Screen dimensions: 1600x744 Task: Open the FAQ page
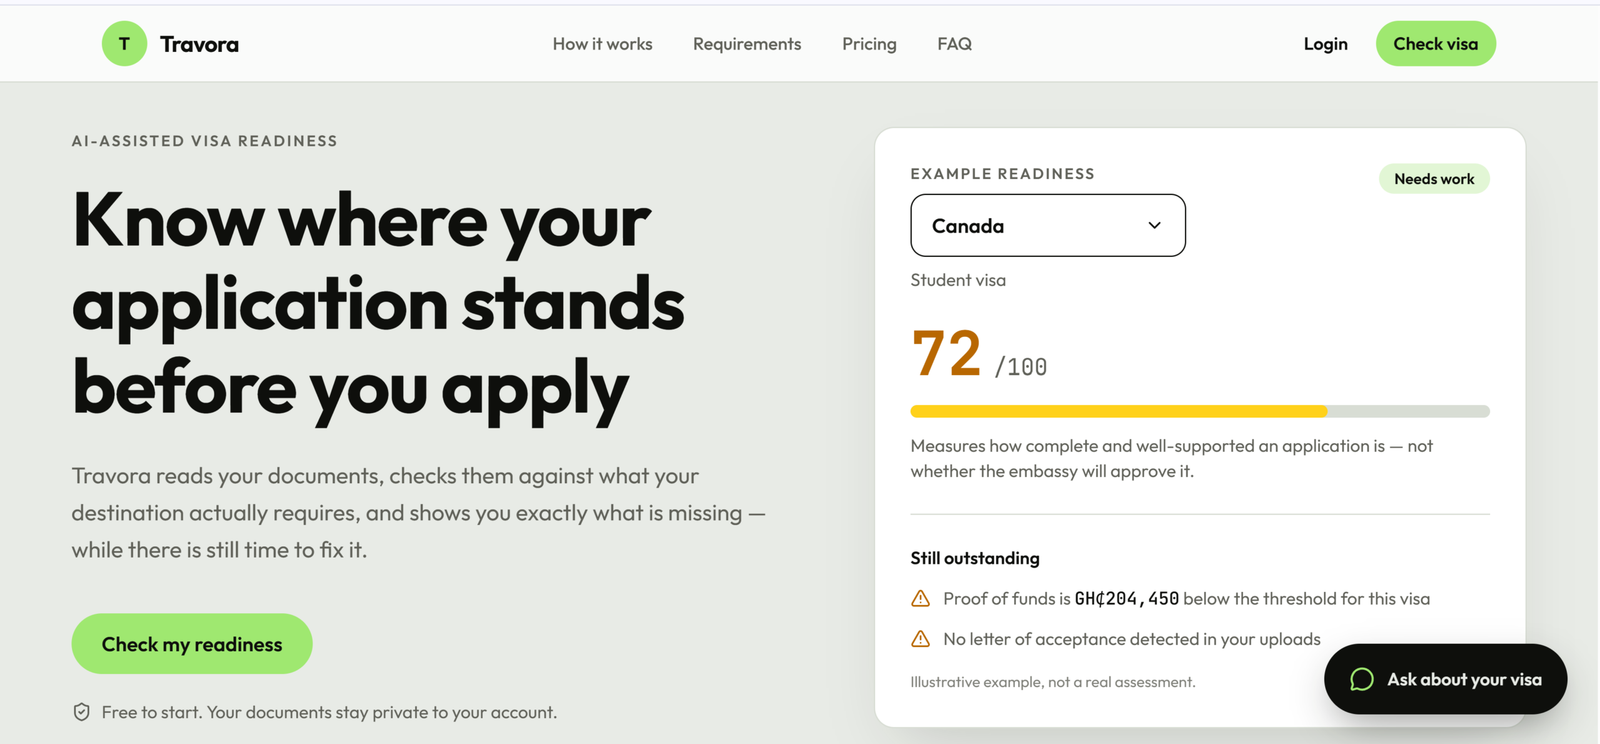pos(954,44)
